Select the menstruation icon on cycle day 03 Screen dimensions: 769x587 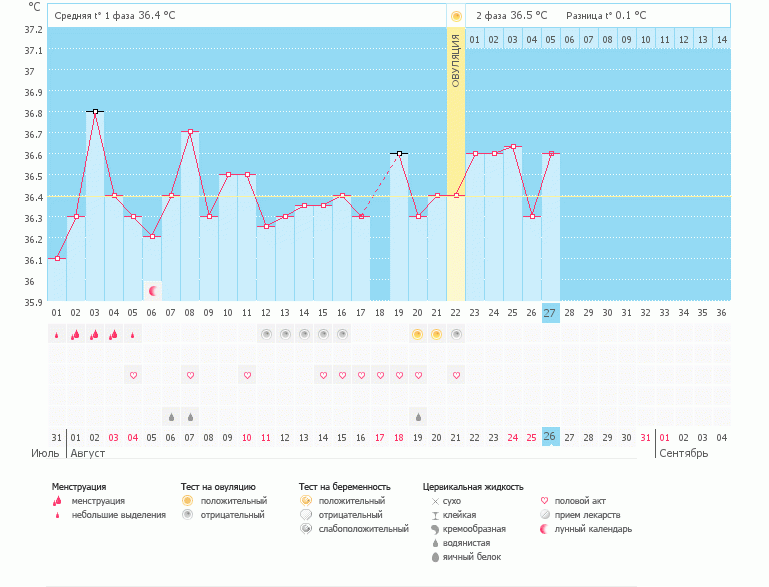click(95, 334)
